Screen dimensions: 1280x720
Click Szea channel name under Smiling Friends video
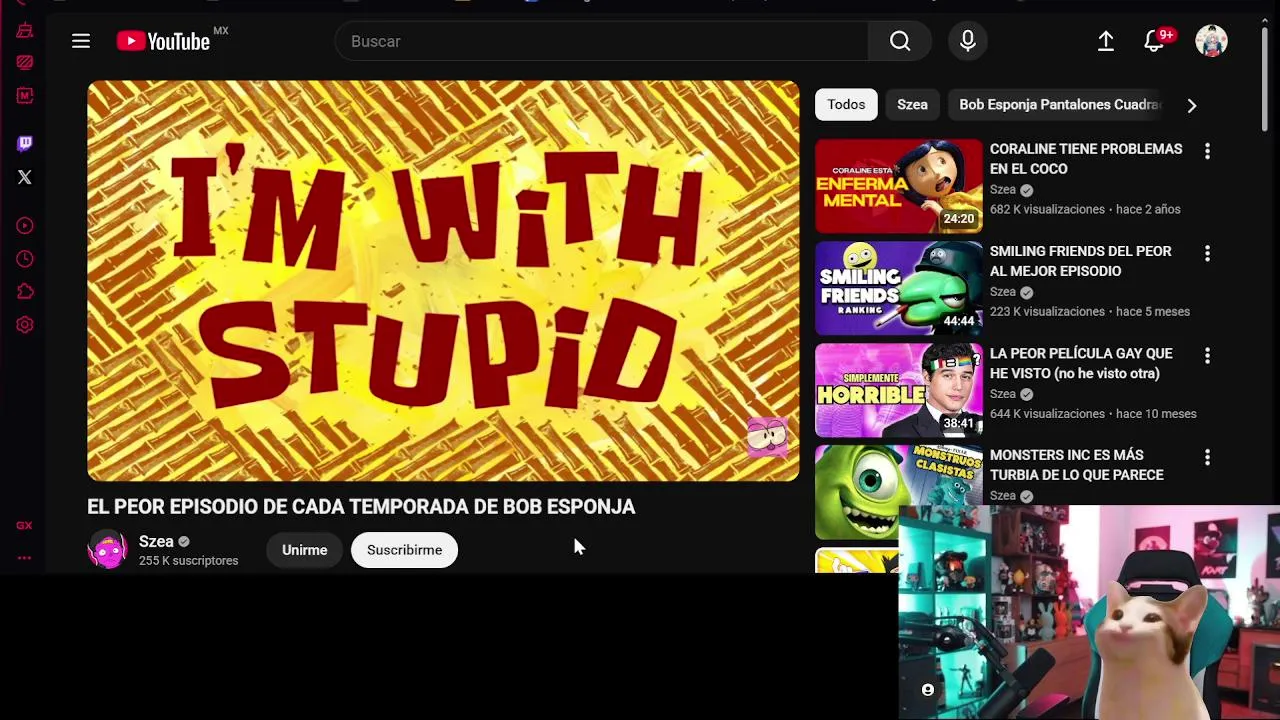point(1003,291)
